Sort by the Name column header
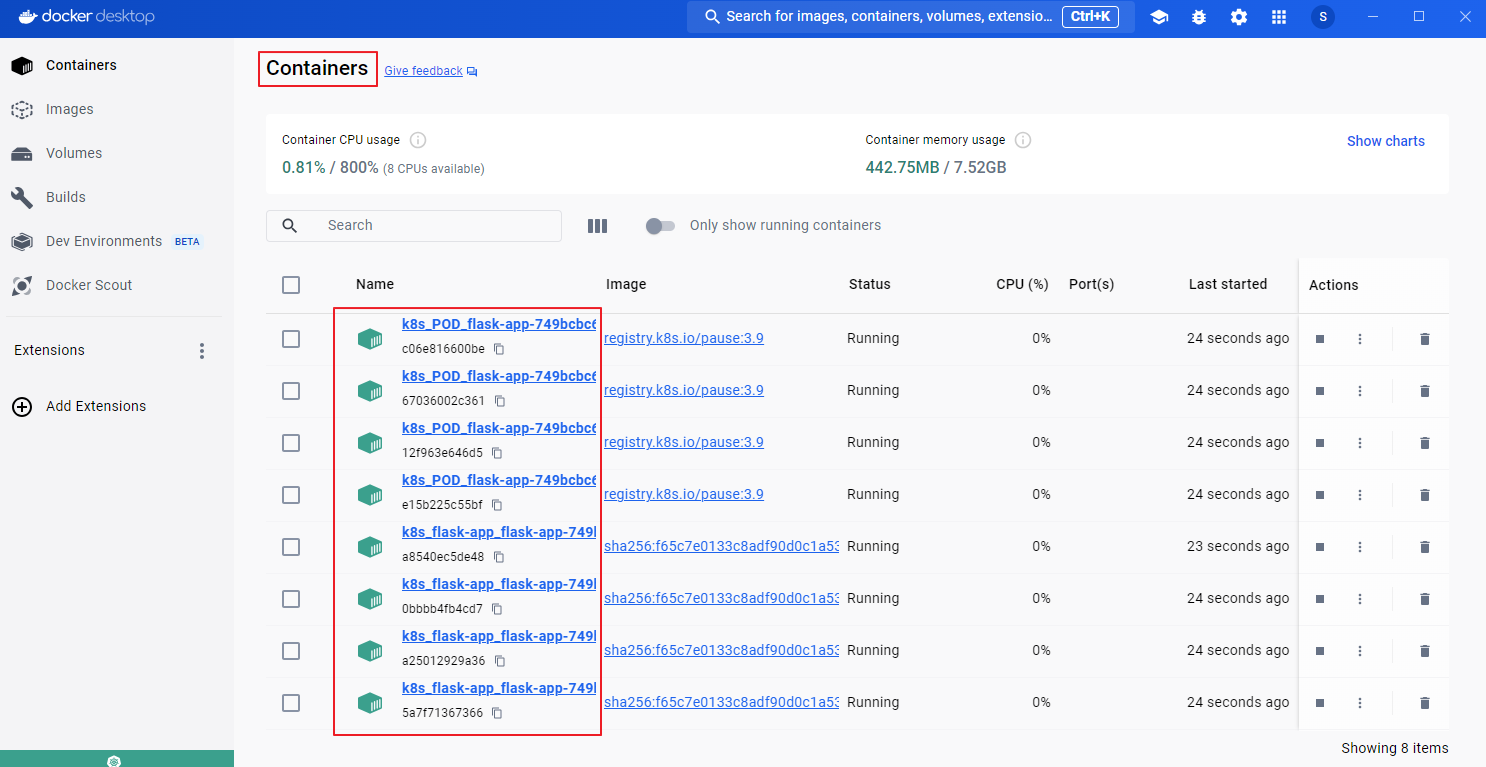1486x767 pixels. pyautogui.click(x=375, y=284)
